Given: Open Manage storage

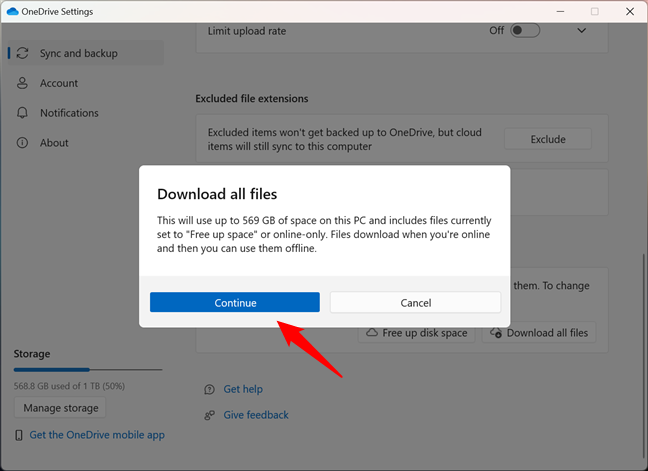Looking at the screenshot, I should 59,408.
